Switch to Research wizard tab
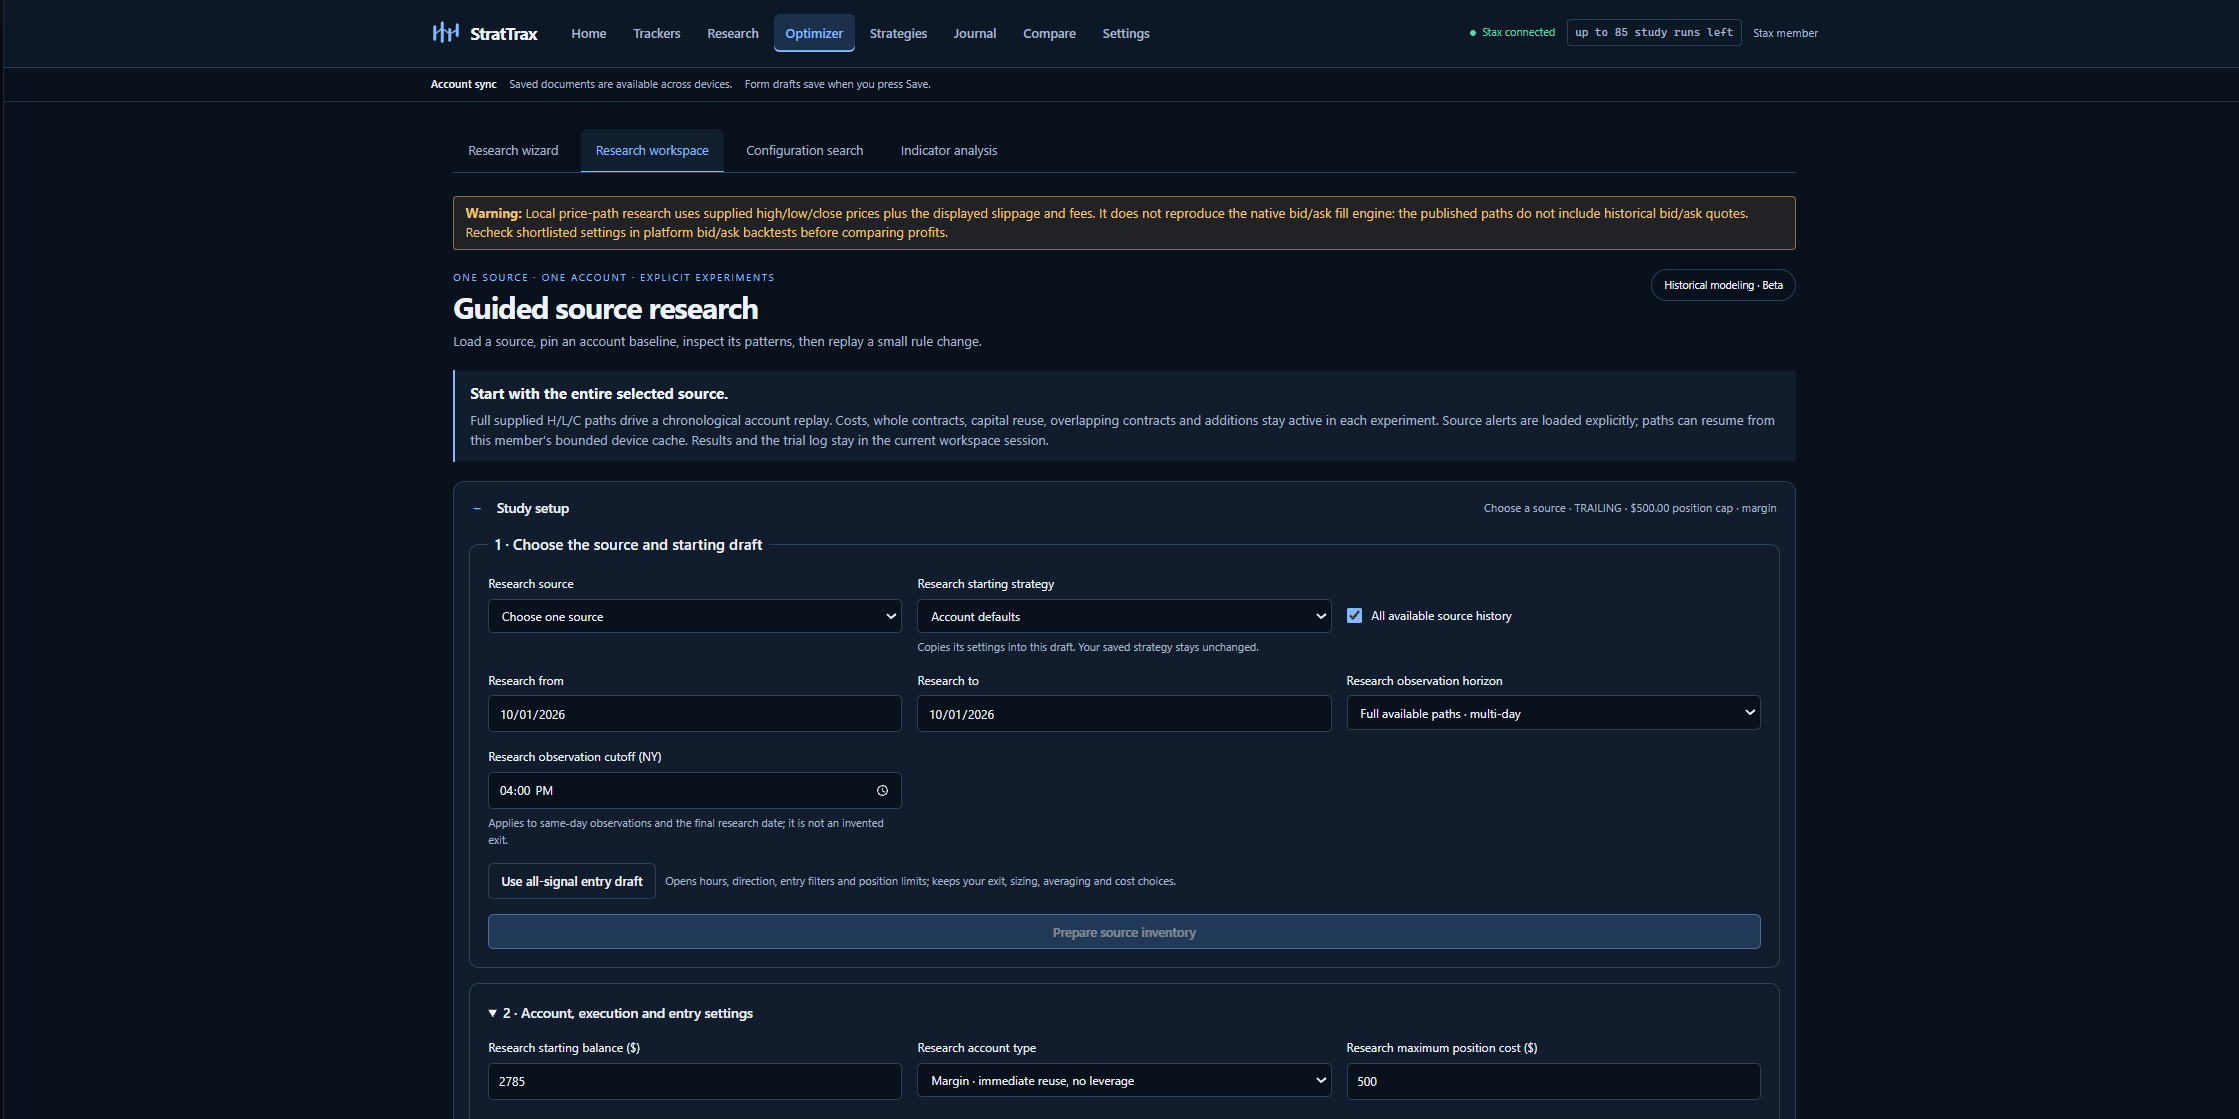 [x=513, y=150]
